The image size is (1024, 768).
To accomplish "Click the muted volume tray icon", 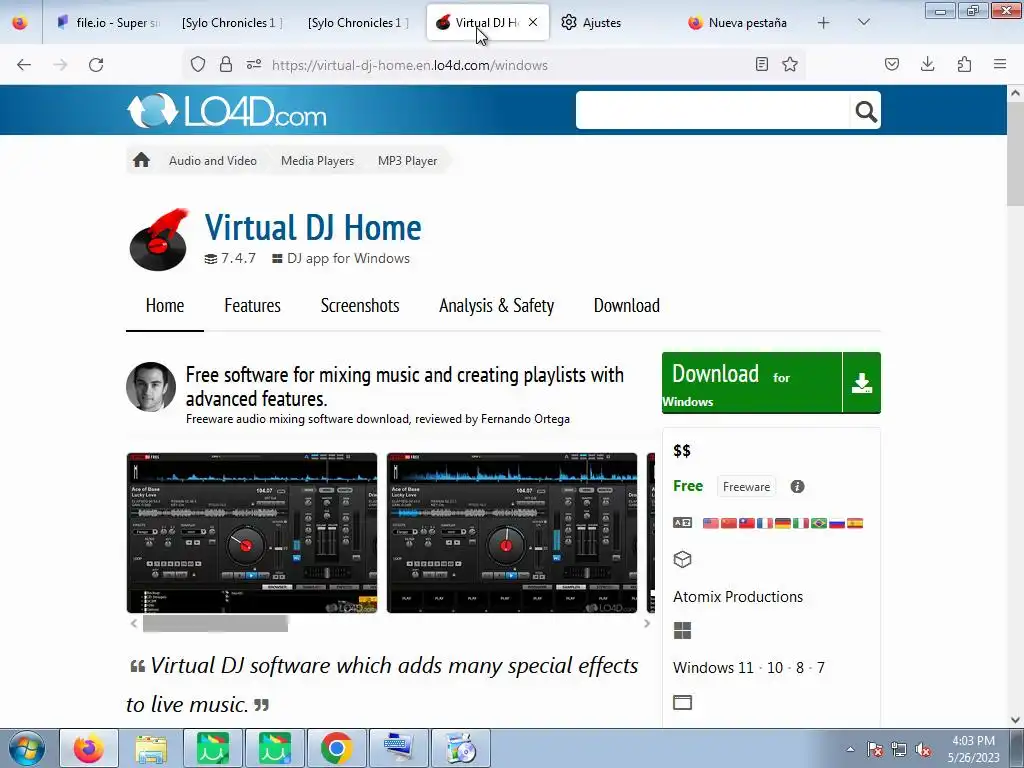I will (x=923, y=750).
